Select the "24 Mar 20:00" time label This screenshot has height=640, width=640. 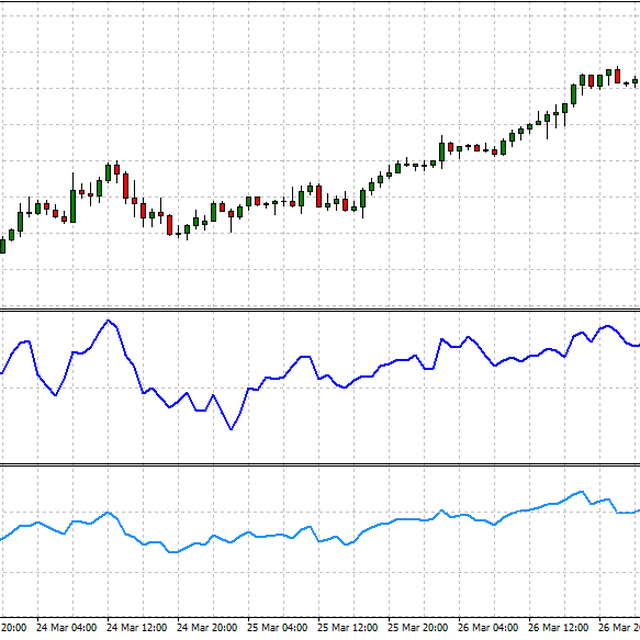click(x=208, y=629)
